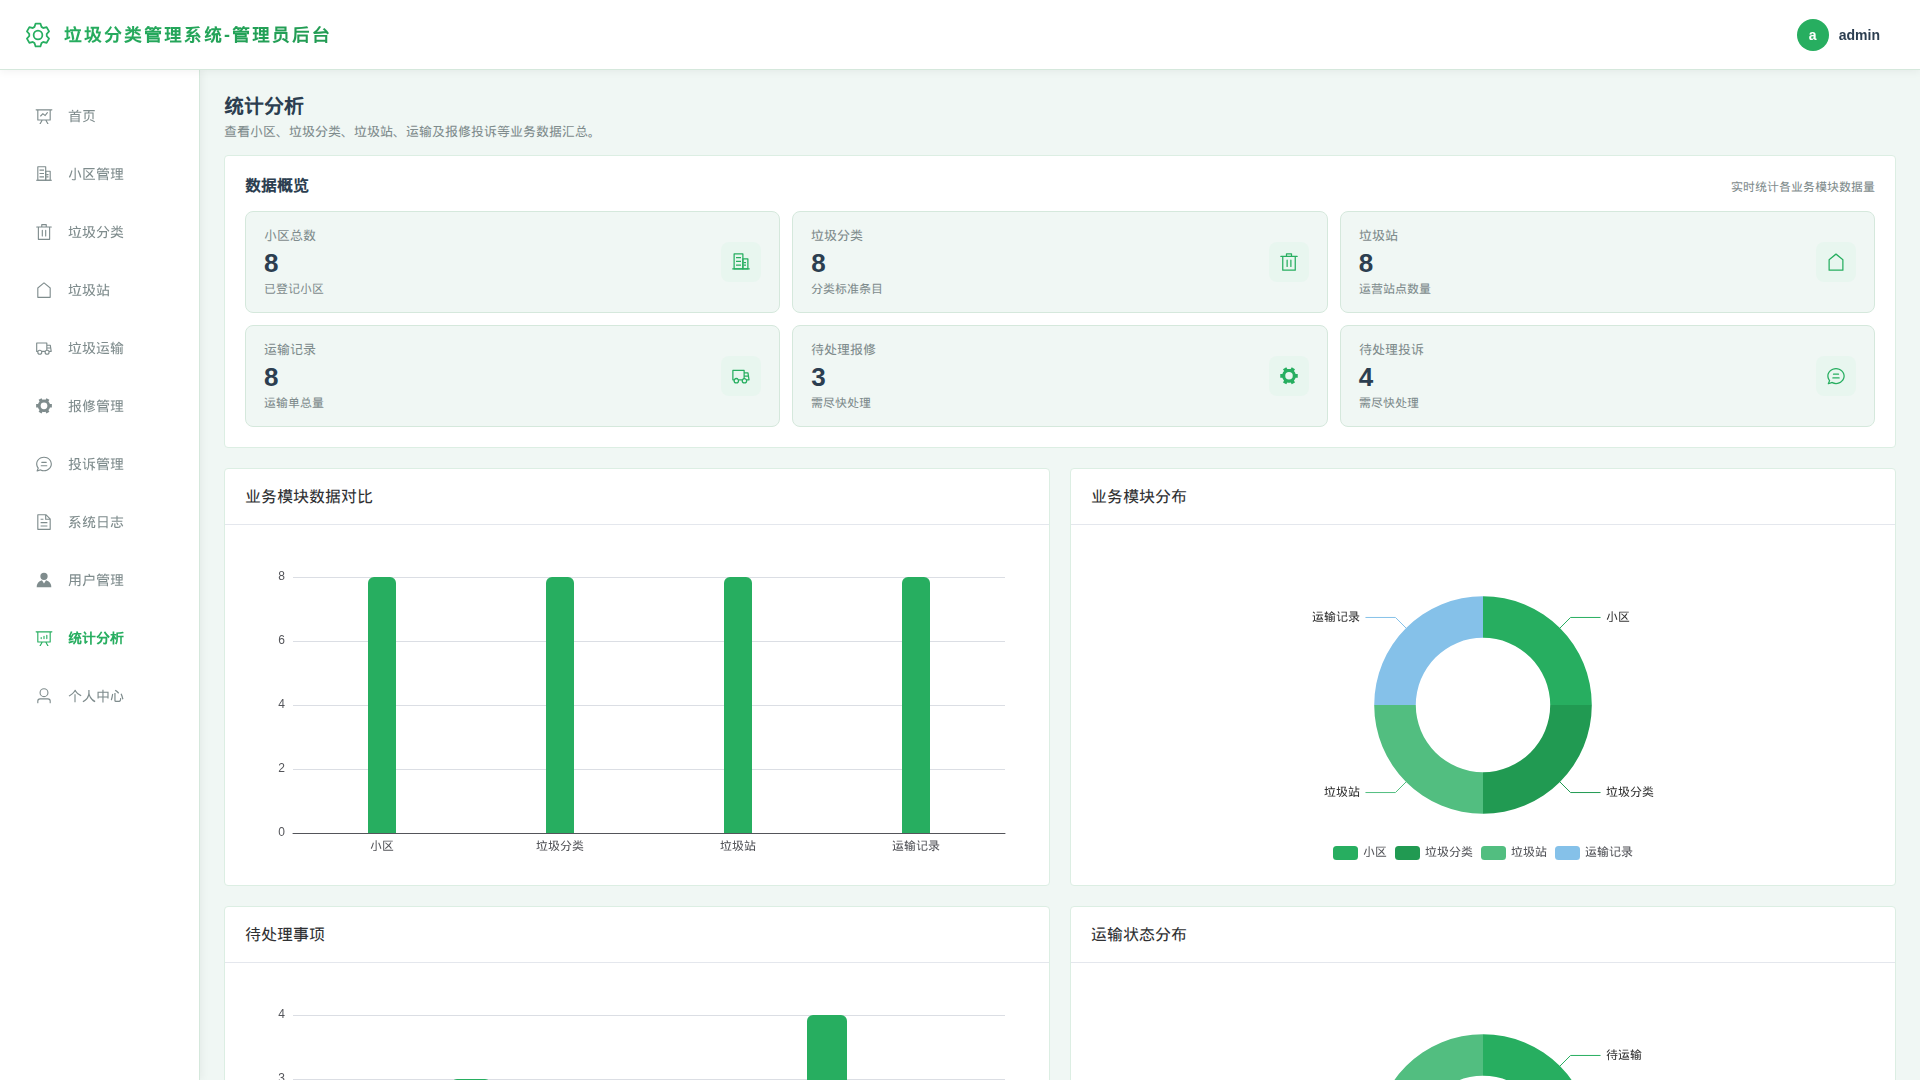Open 用户管理 menu item
This screenshot has height=1080, width=1920.
100,580
